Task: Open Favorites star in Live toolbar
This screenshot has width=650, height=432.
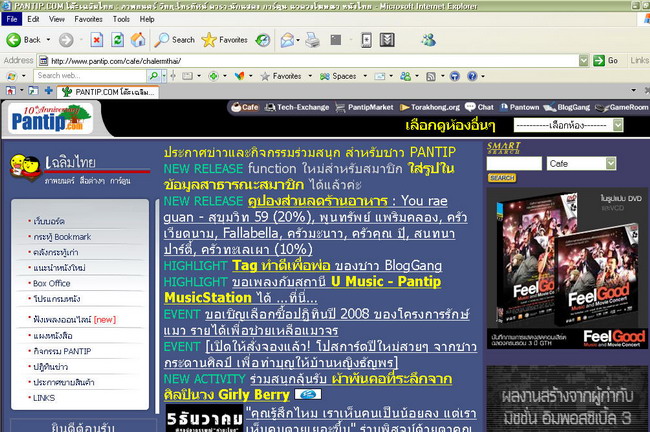Action: click(265, 76)
